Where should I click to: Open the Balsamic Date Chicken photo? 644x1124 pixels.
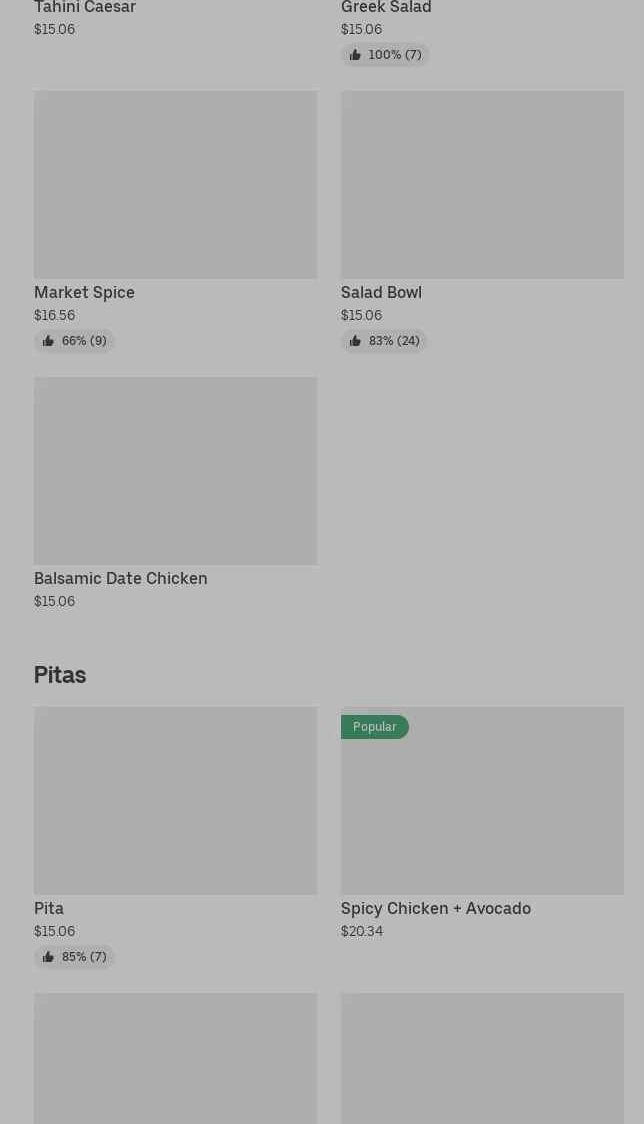pos(175,471)
